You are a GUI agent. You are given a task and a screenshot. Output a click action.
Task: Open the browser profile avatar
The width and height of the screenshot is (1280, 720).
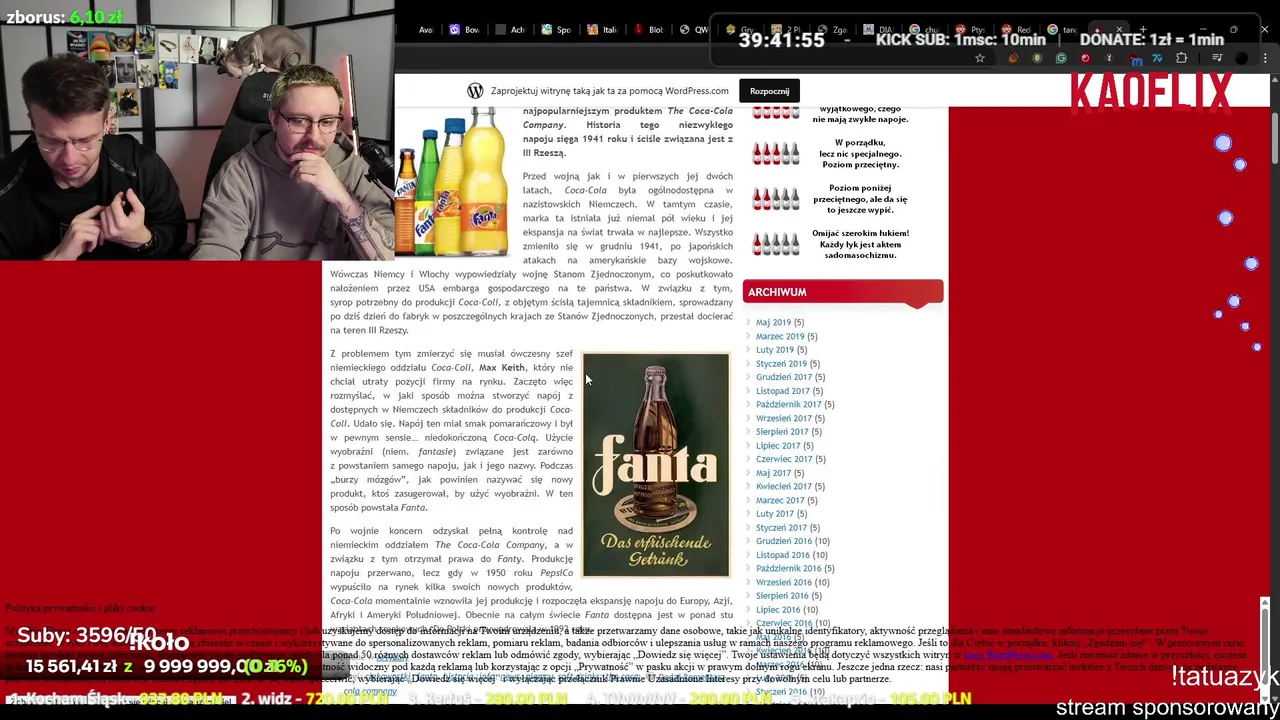point(1241,58)
